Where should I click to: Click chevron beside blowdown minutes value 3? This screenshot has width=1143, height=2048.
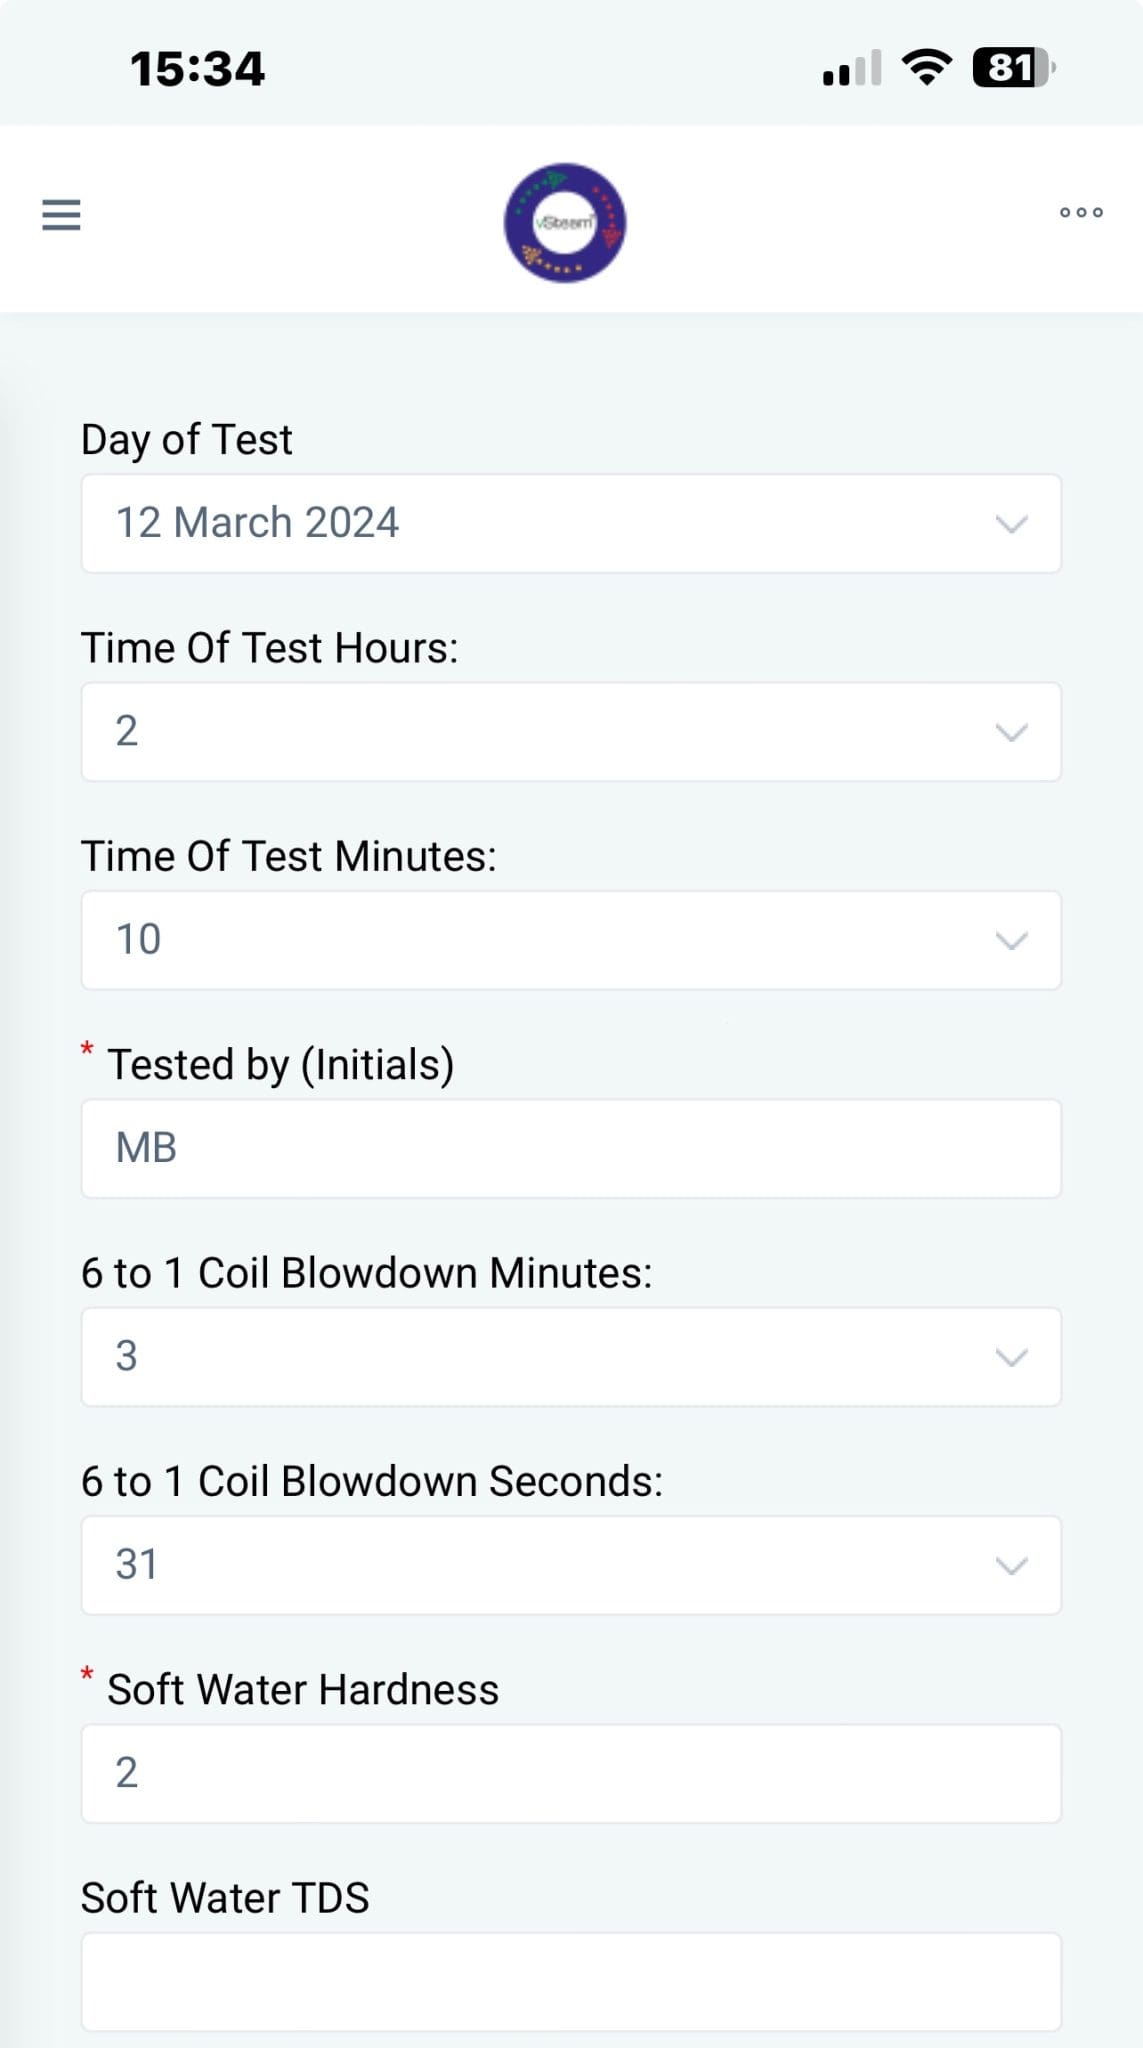tap(1012, 1358)
